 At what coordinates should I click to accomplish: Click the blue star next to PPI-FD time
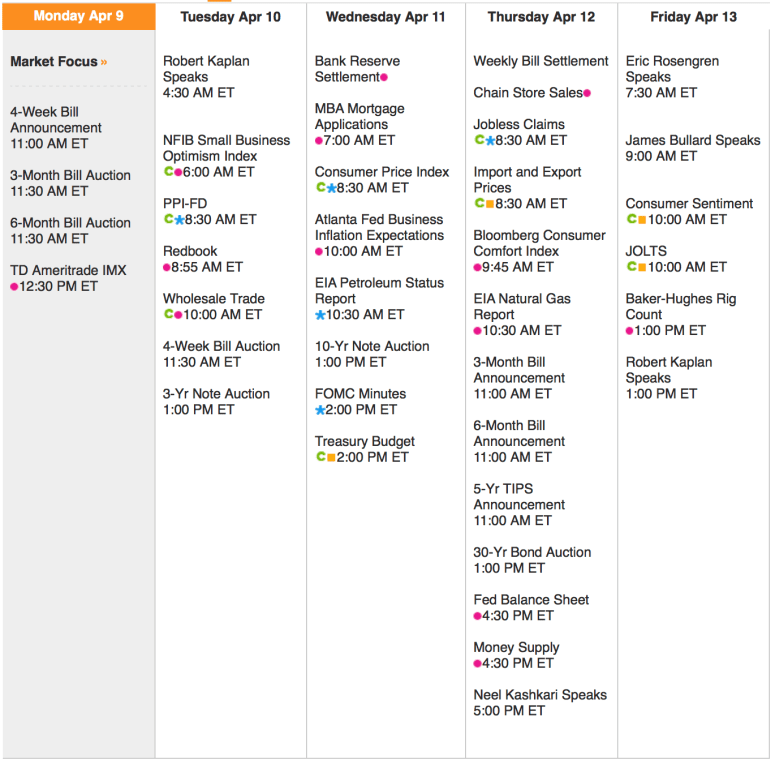coord(180,220)
